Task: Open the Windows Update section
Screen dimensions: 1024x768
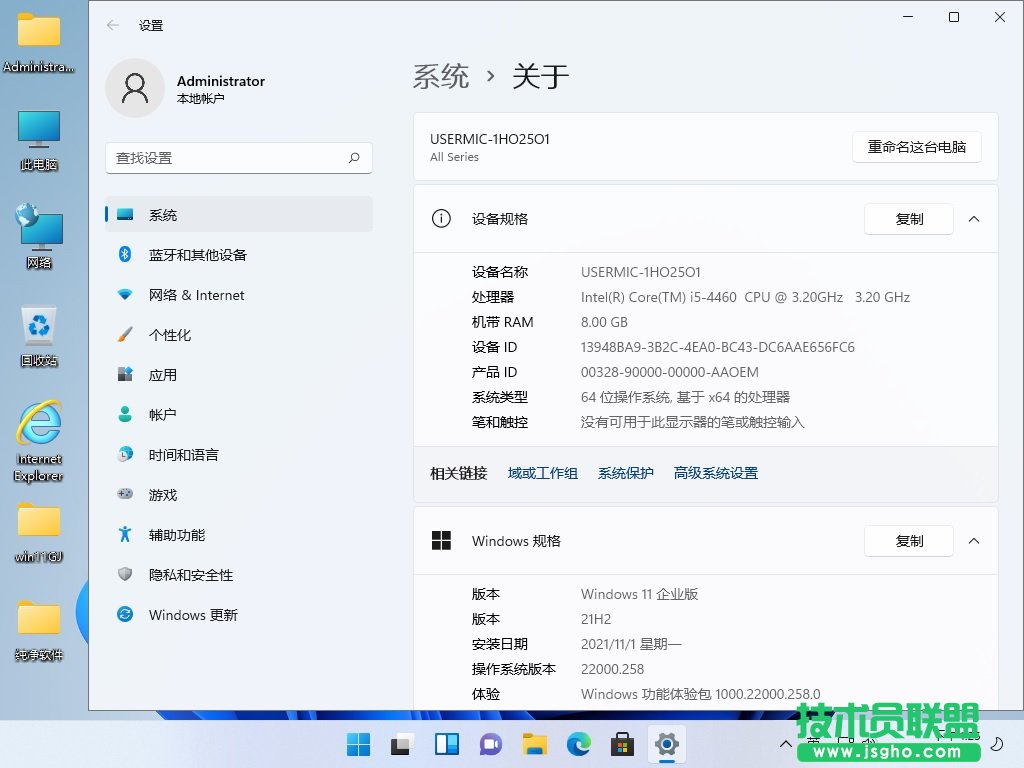Action: [193, 615]
